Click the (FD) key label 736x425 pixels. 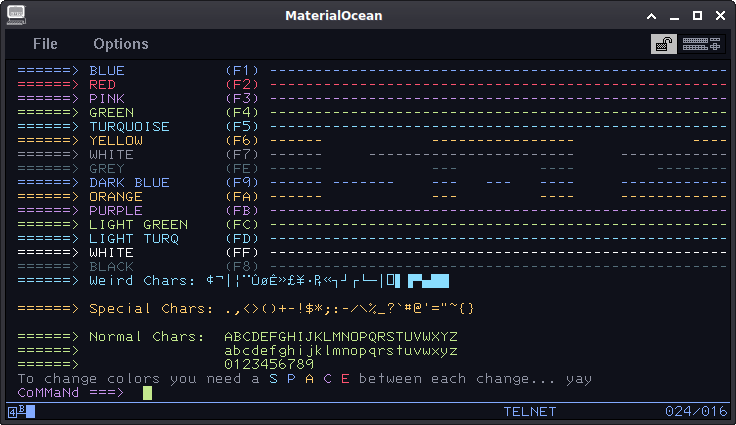pos(242,239)
